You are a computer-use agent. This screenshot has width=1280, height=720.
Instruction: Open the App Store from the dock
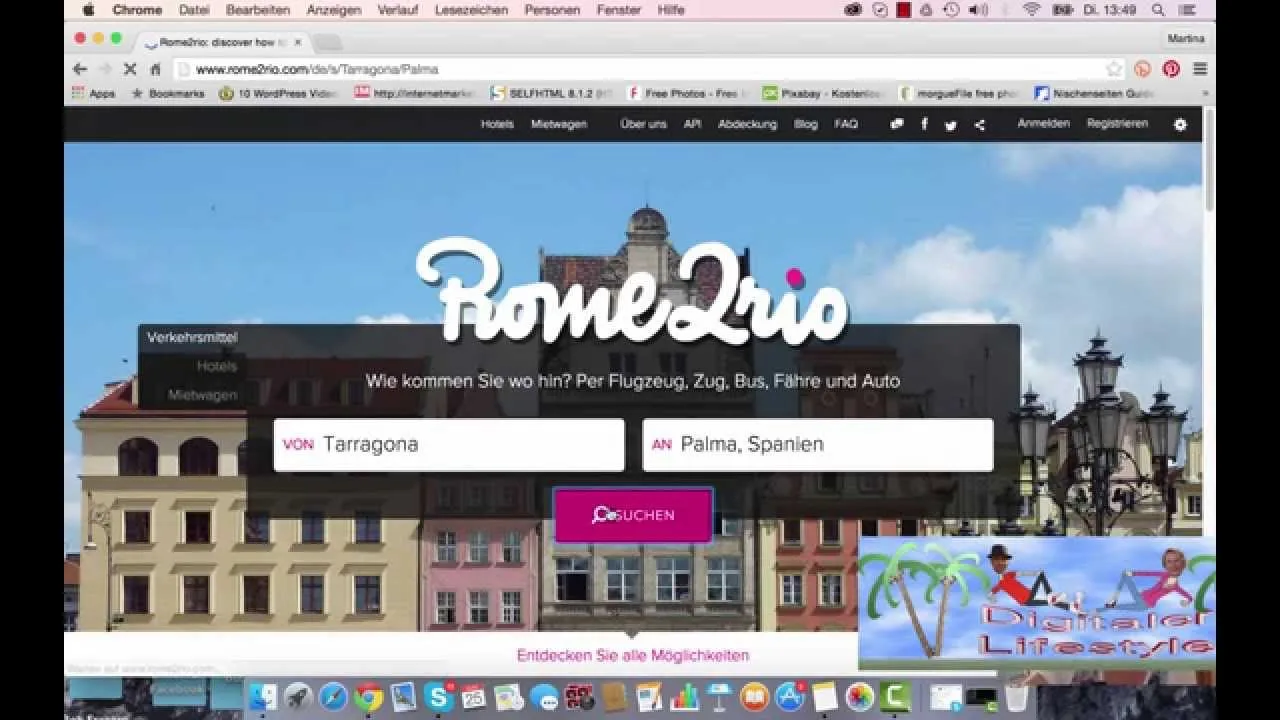tap(789, 697)
